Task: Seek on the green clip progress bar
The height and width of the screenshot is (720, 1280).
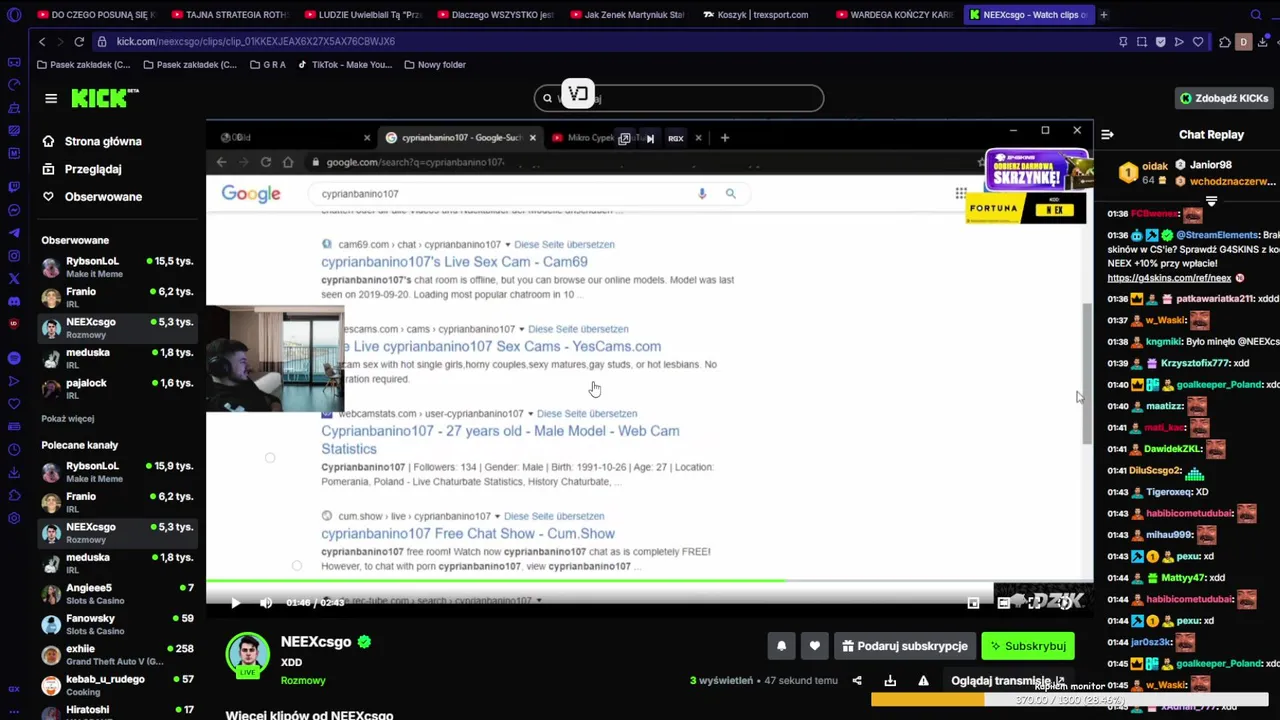Action: click(x=649, y=580)
